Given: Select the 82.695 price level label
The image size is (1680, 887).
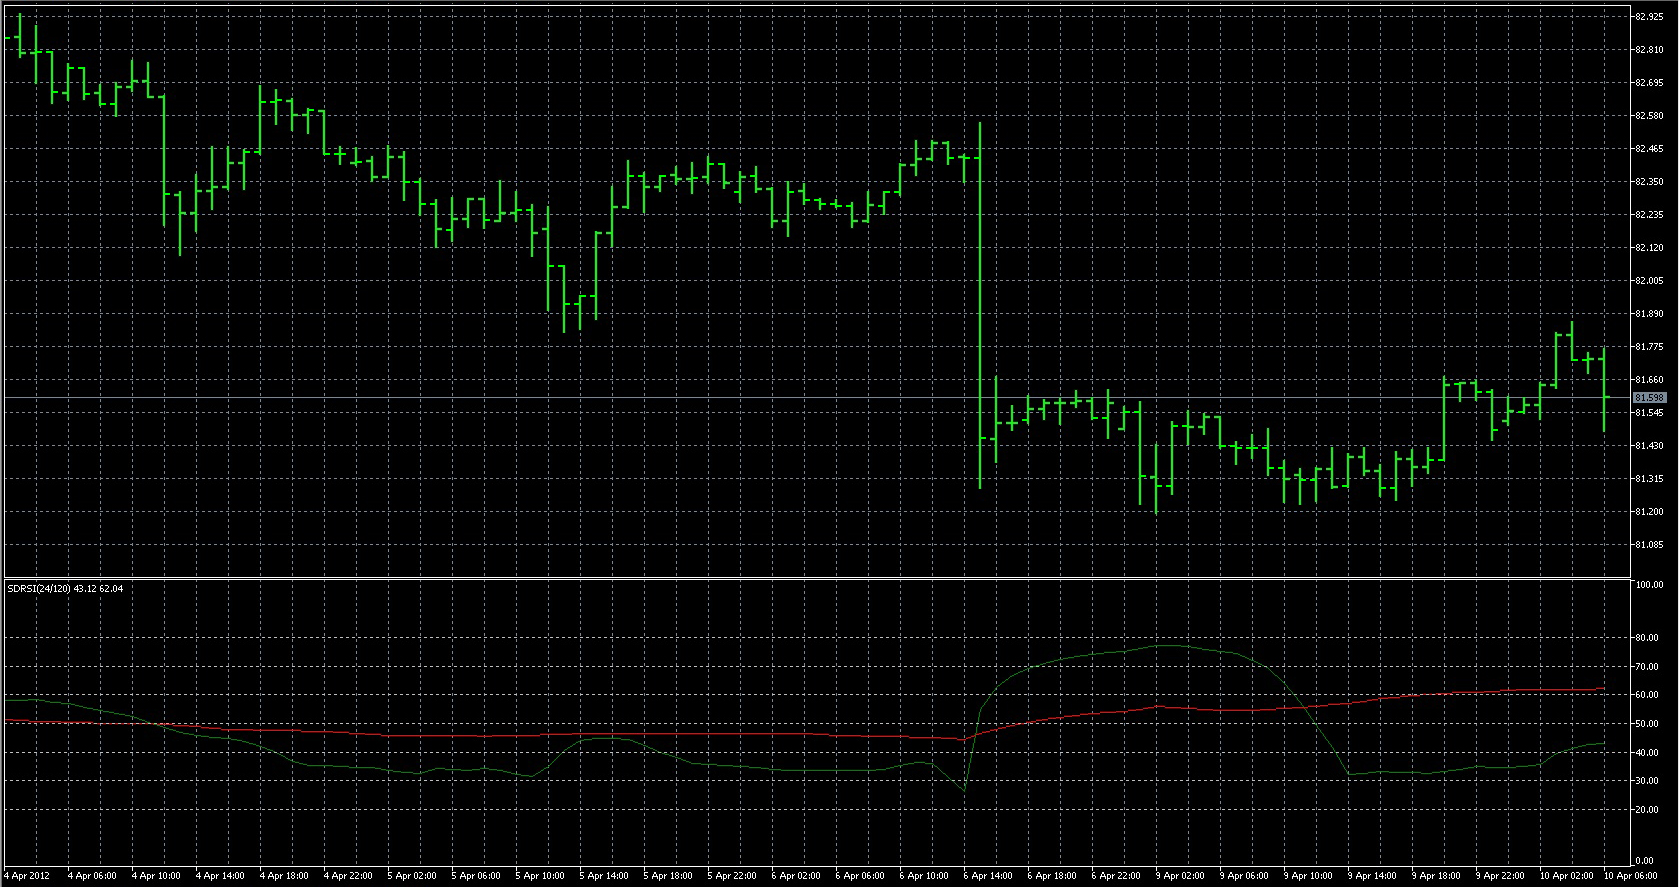Looking at the screenshot, I should coord(1650,83).
